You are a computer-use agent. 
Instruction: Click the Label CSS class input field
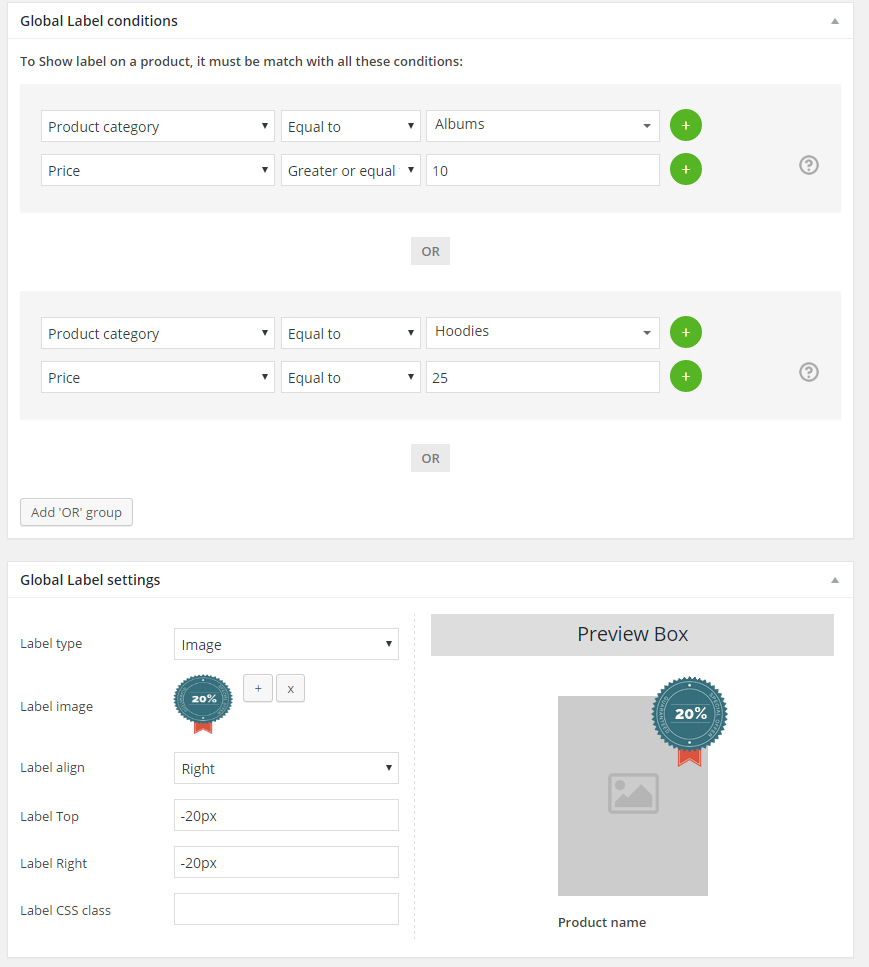tap(286, 909)
